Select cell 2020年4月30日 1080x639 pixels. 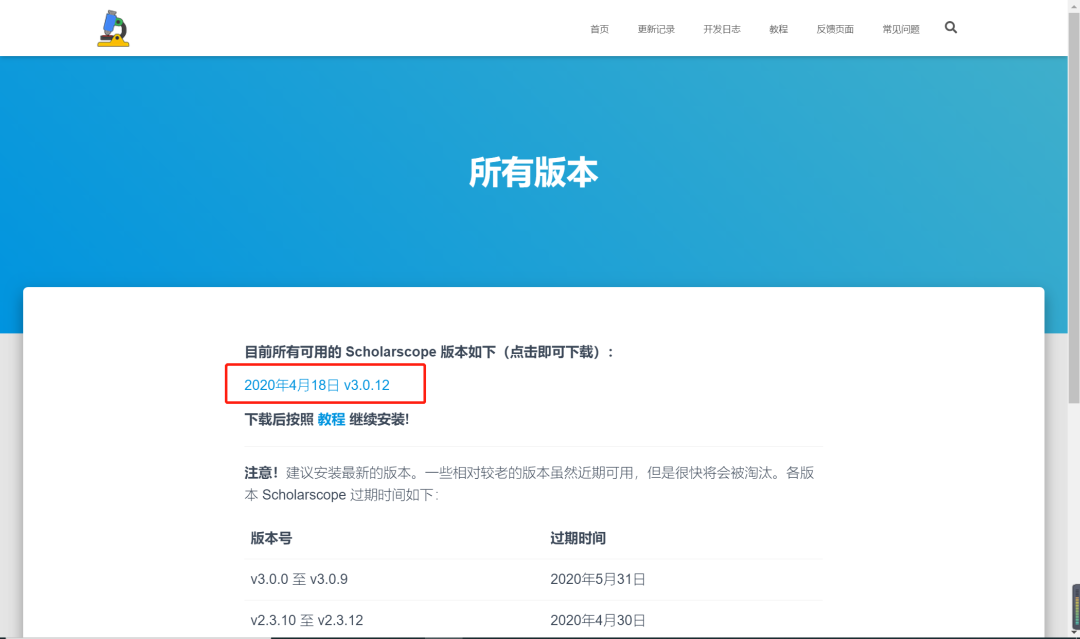click(598, 620)
